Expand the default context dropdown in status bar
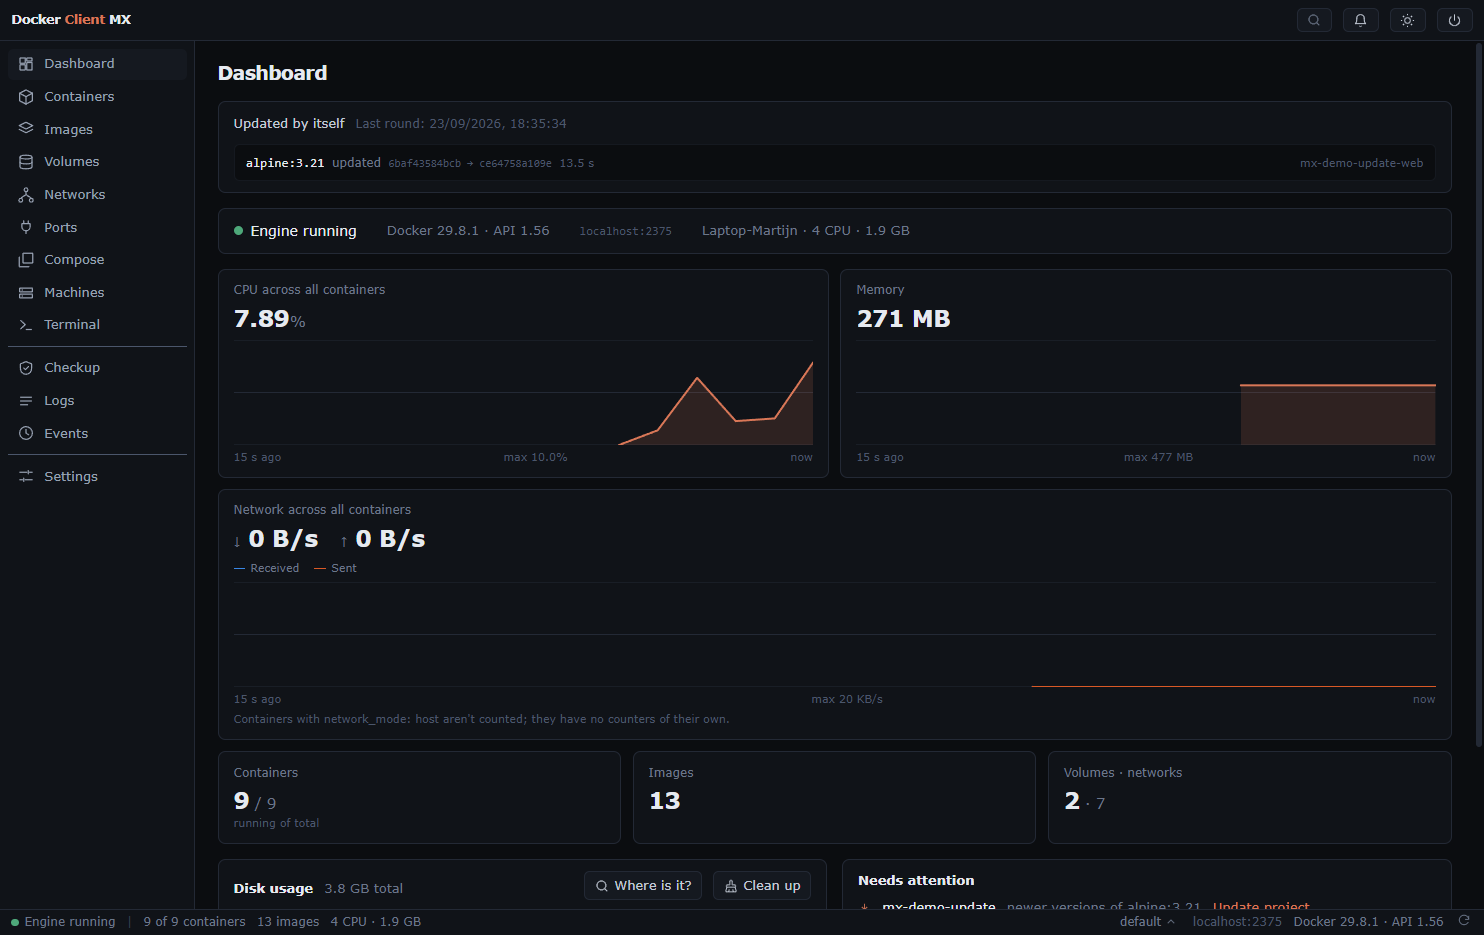 tap(1147, 921)
